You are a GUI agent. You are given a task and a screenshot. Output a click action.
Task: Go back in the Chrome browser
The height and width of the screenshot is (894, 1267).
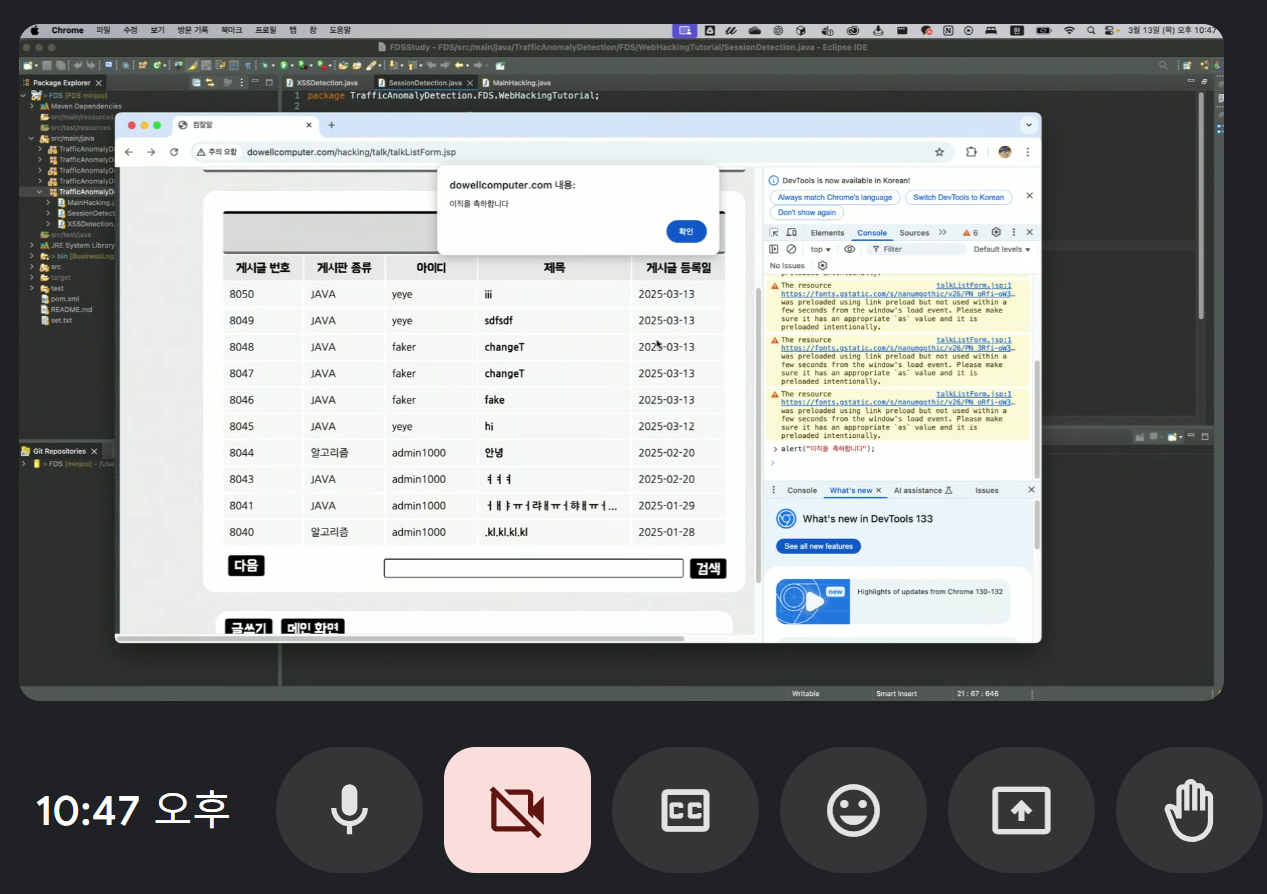[128, 152]
